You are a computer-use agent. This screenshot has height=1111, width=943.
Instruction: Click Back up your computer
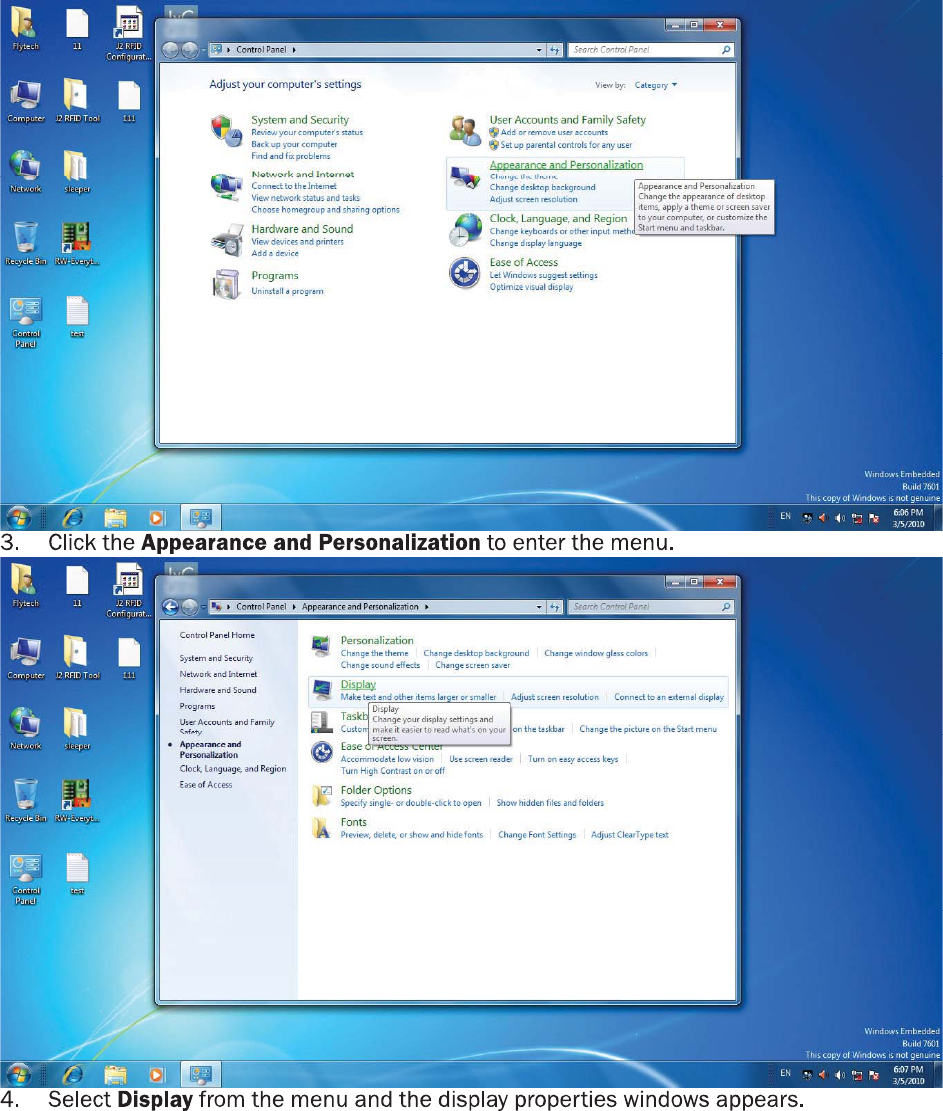(x=294, y=145)
